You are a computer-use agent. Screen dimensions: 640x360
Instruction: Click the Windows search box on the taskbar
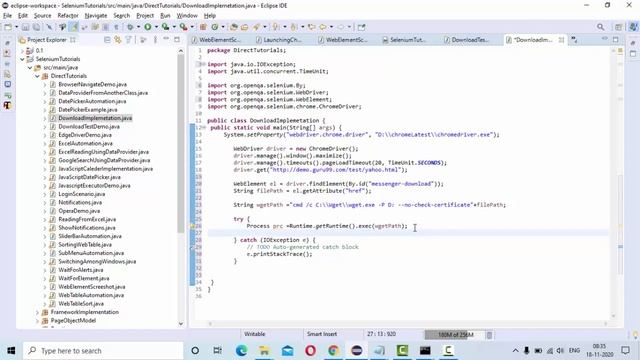click(103, 351)
